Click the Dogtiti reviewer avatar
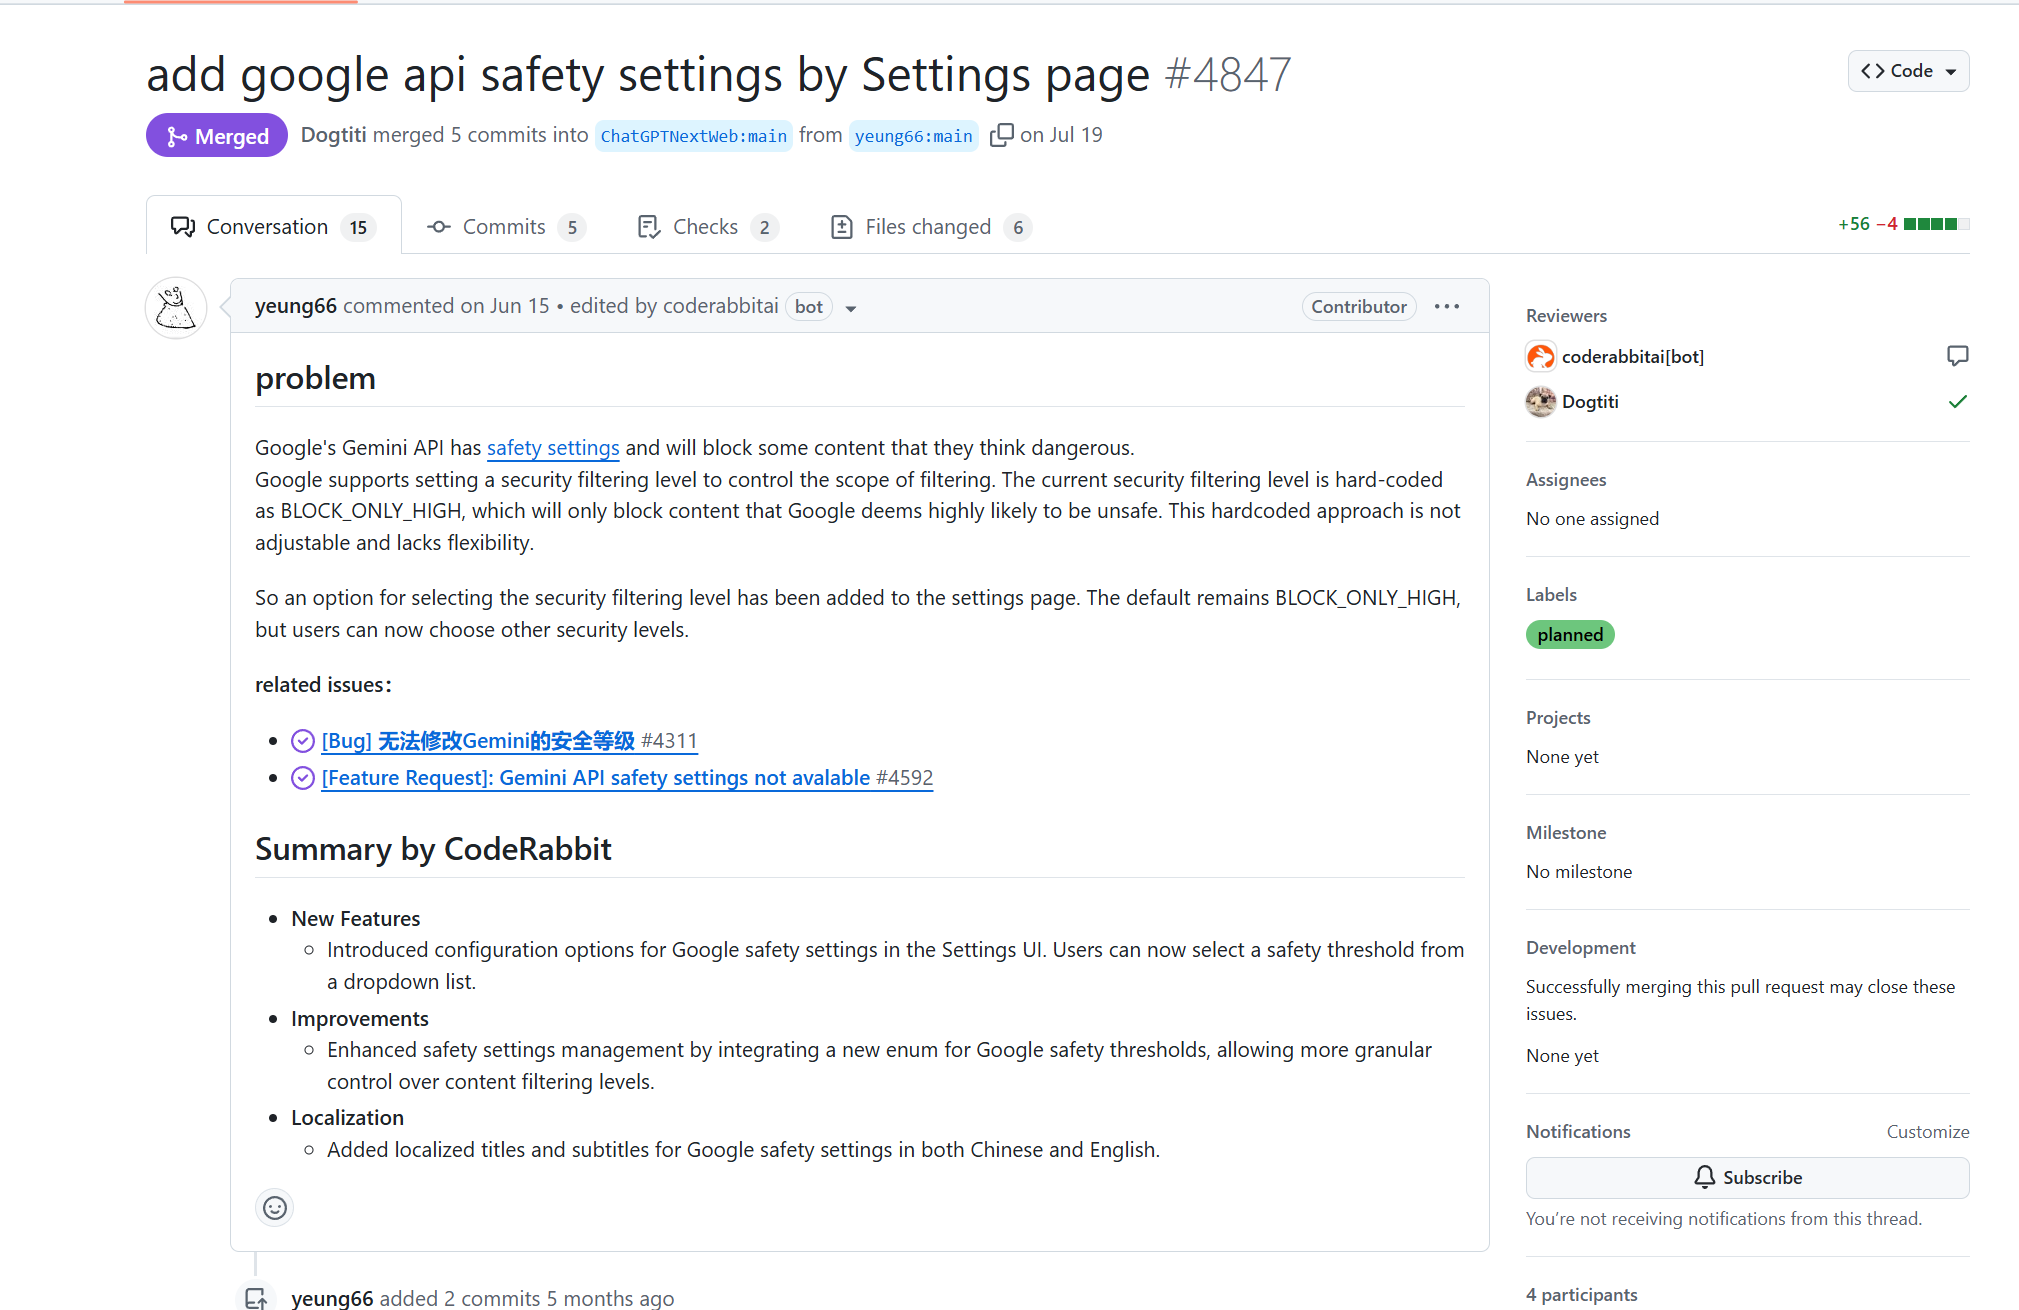This screenshot has height=1310, width=2019. tap(1540, 402)
